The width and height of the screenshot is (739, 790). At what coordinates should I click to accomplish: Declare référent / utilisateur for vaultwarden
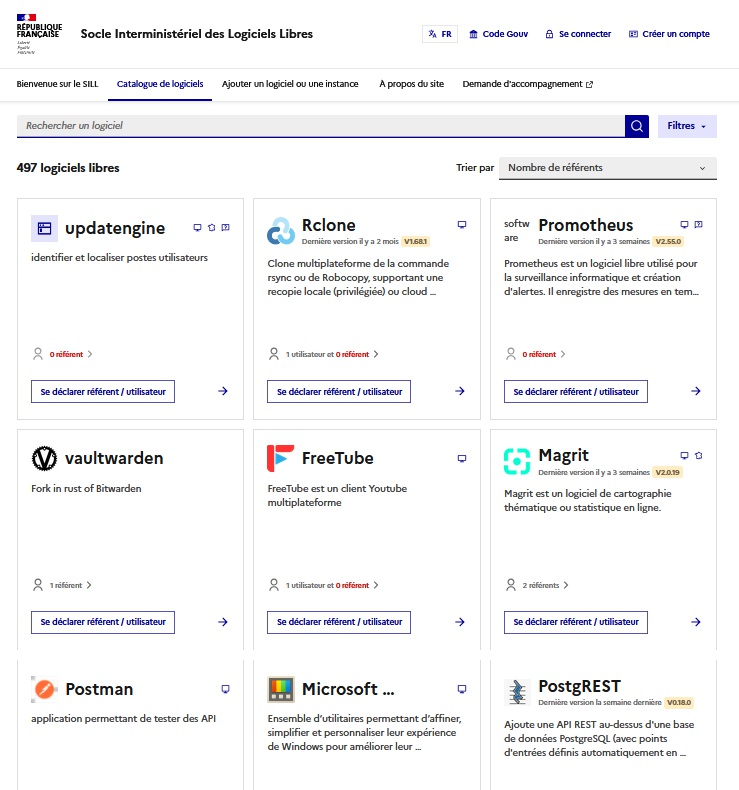(x=103, y=622)
